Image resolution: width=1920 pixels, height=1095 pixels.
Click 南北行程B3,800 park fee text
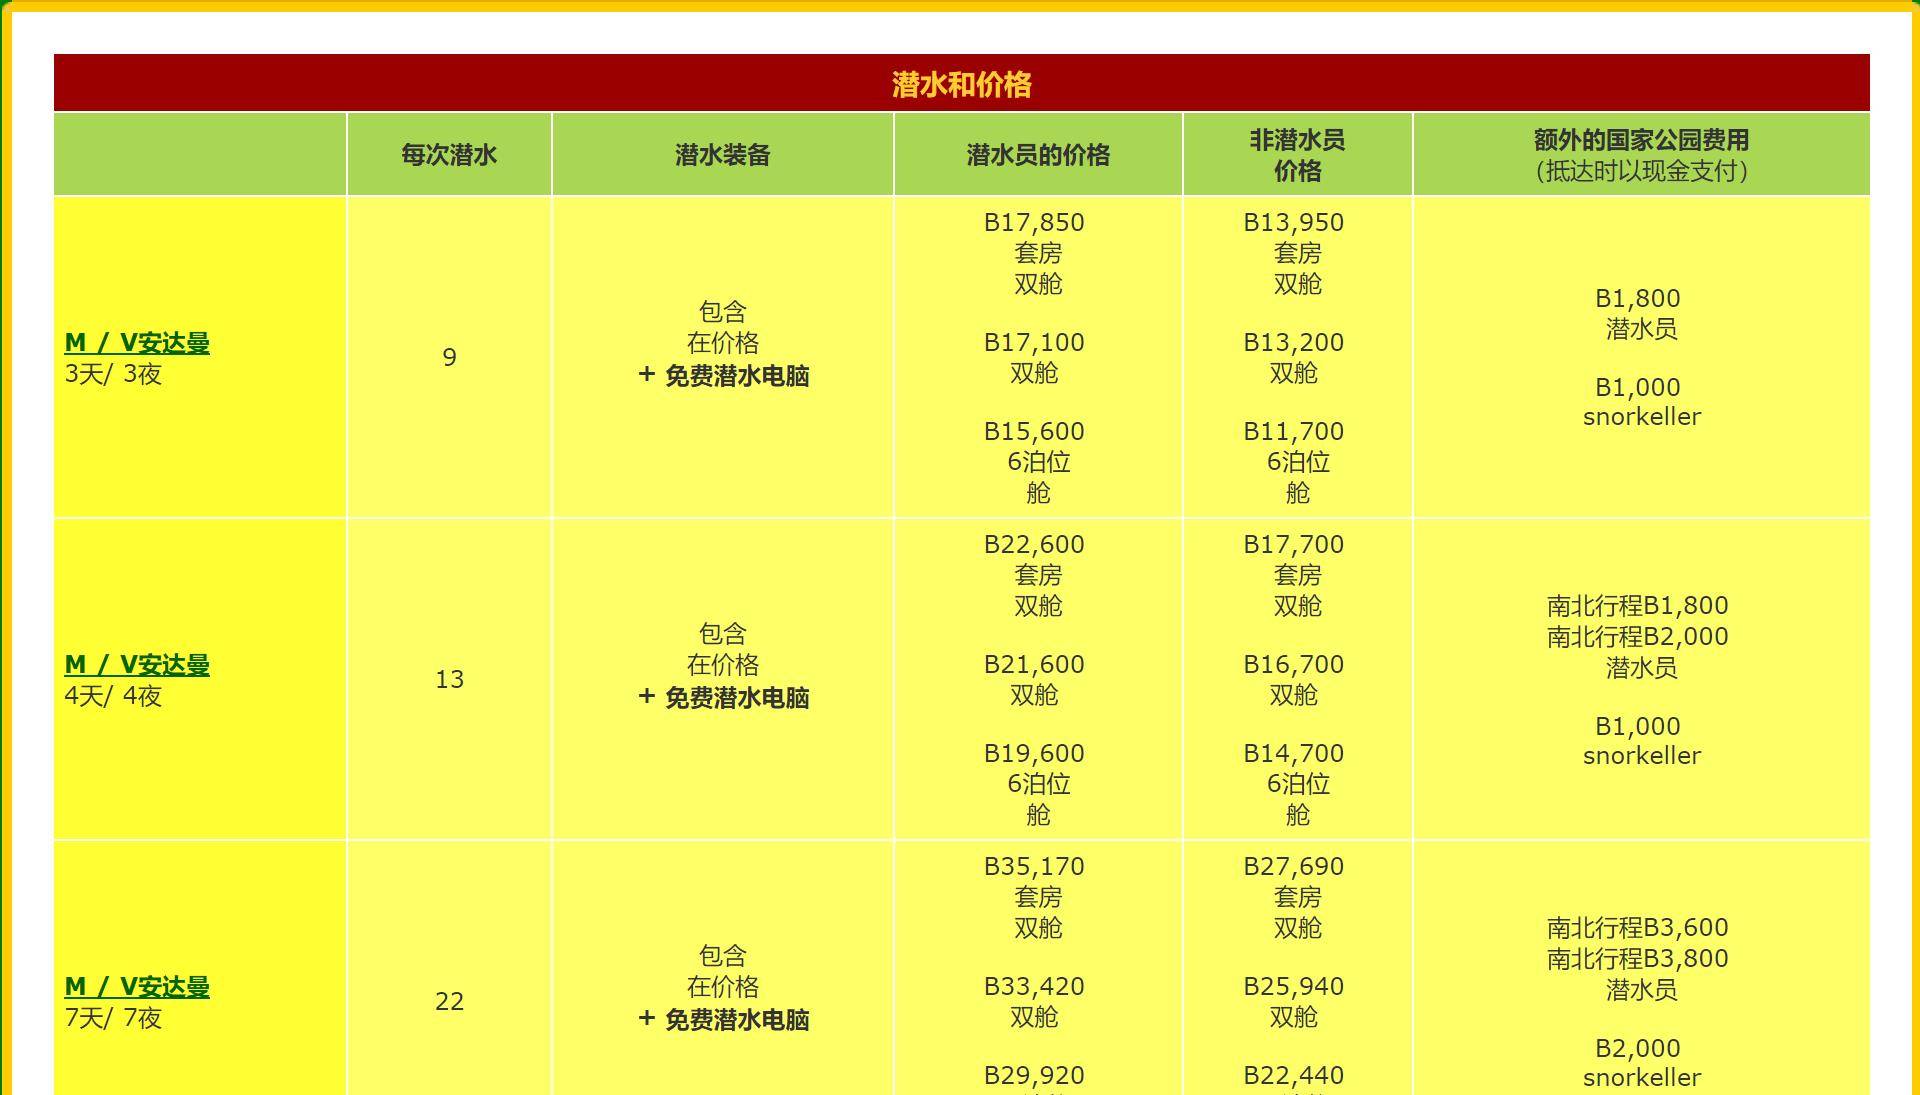click(1638, 958)
